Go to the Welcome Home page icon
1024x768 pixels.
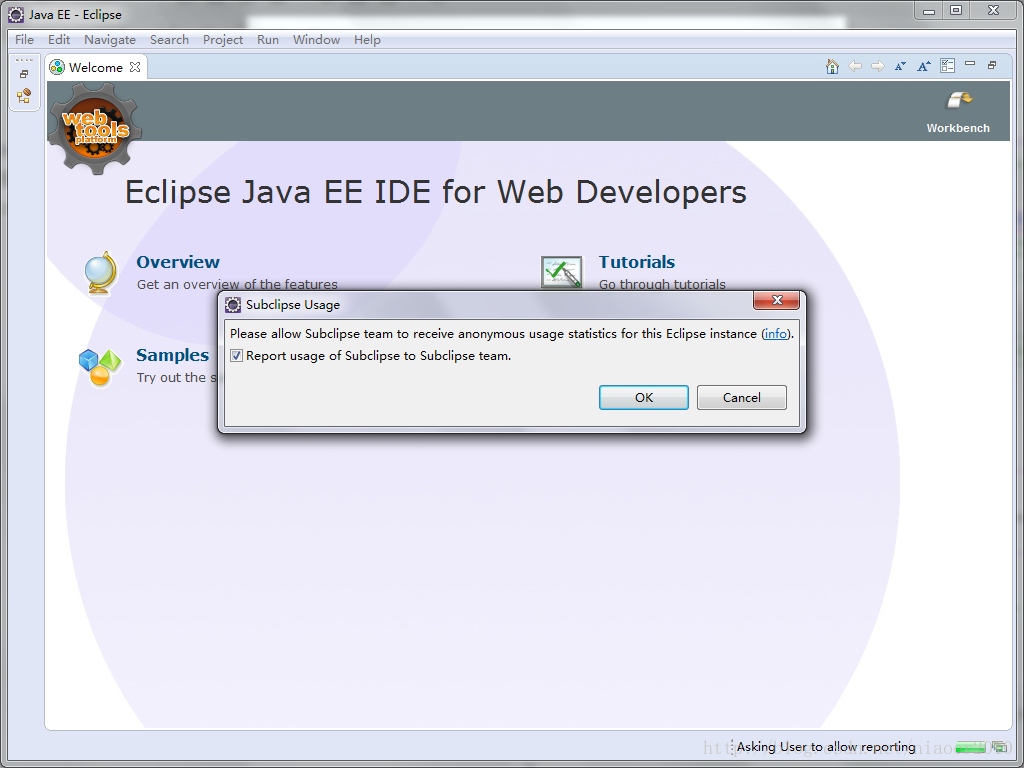832,66
